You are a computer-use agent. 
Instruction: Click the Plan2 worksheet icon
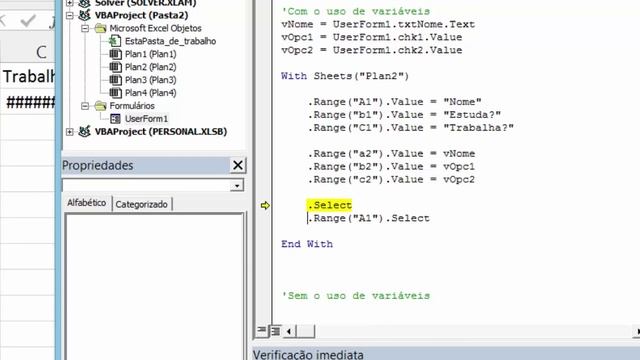pyautogui.click(x=116, y=67)
